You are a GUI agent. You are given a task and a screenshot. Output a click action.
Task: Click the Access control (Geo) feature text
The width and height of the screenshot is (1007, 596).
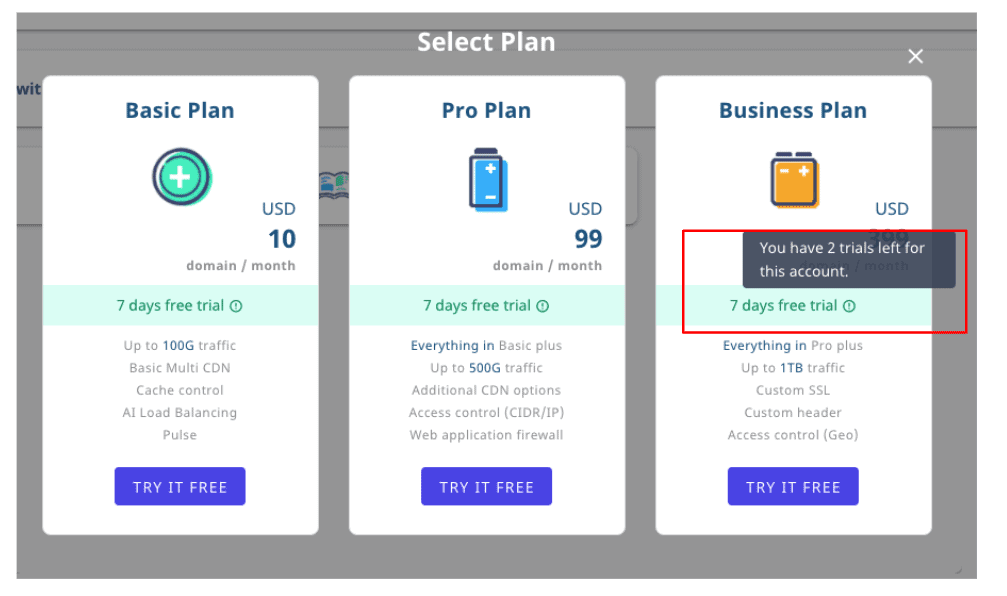pos(792,435)
